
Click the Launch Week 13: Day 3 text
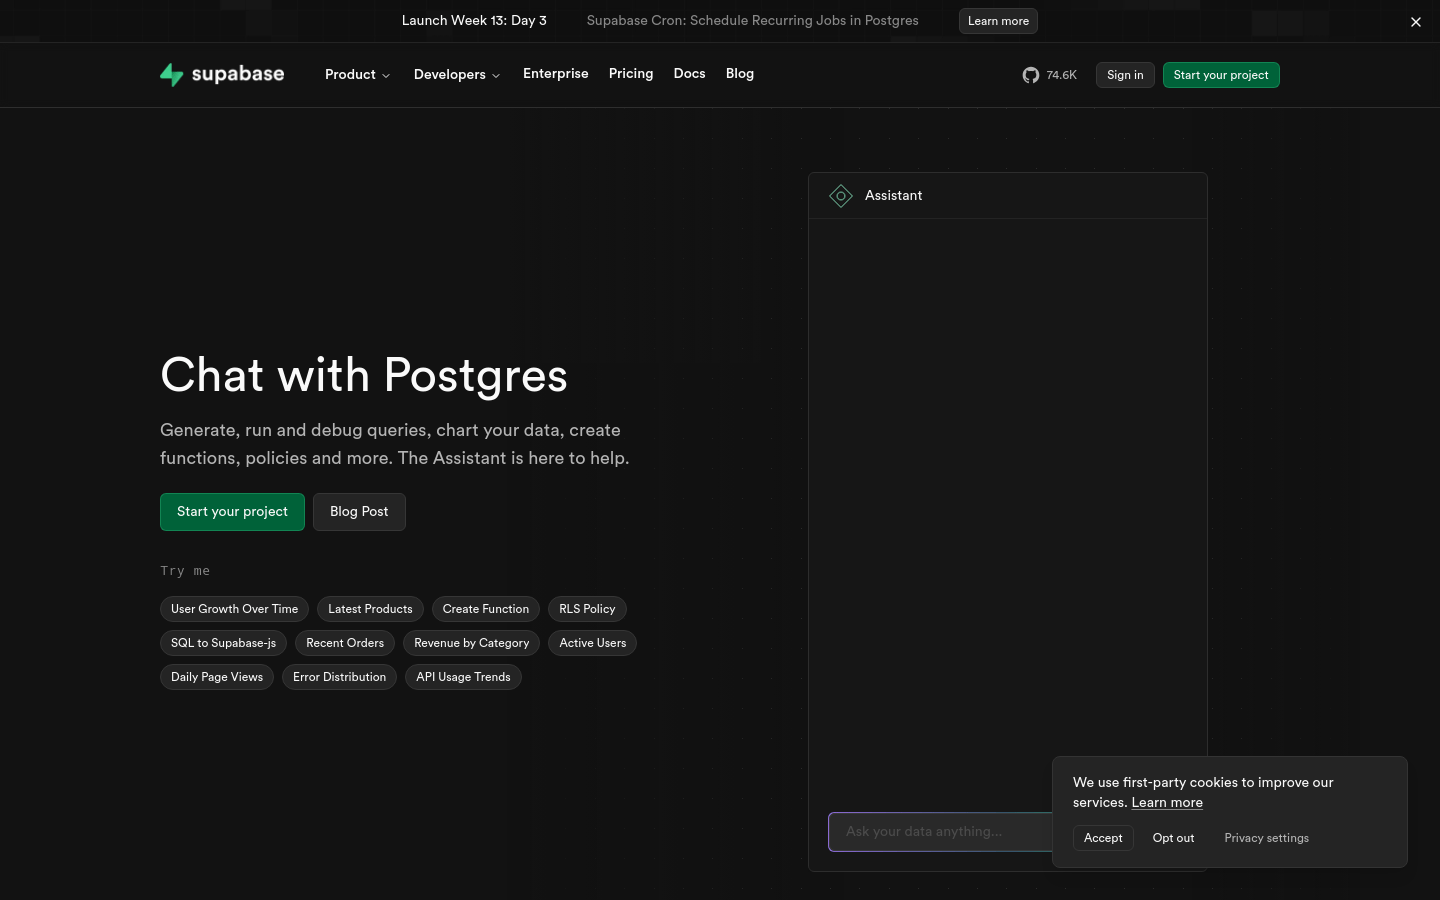coord(474,21)
